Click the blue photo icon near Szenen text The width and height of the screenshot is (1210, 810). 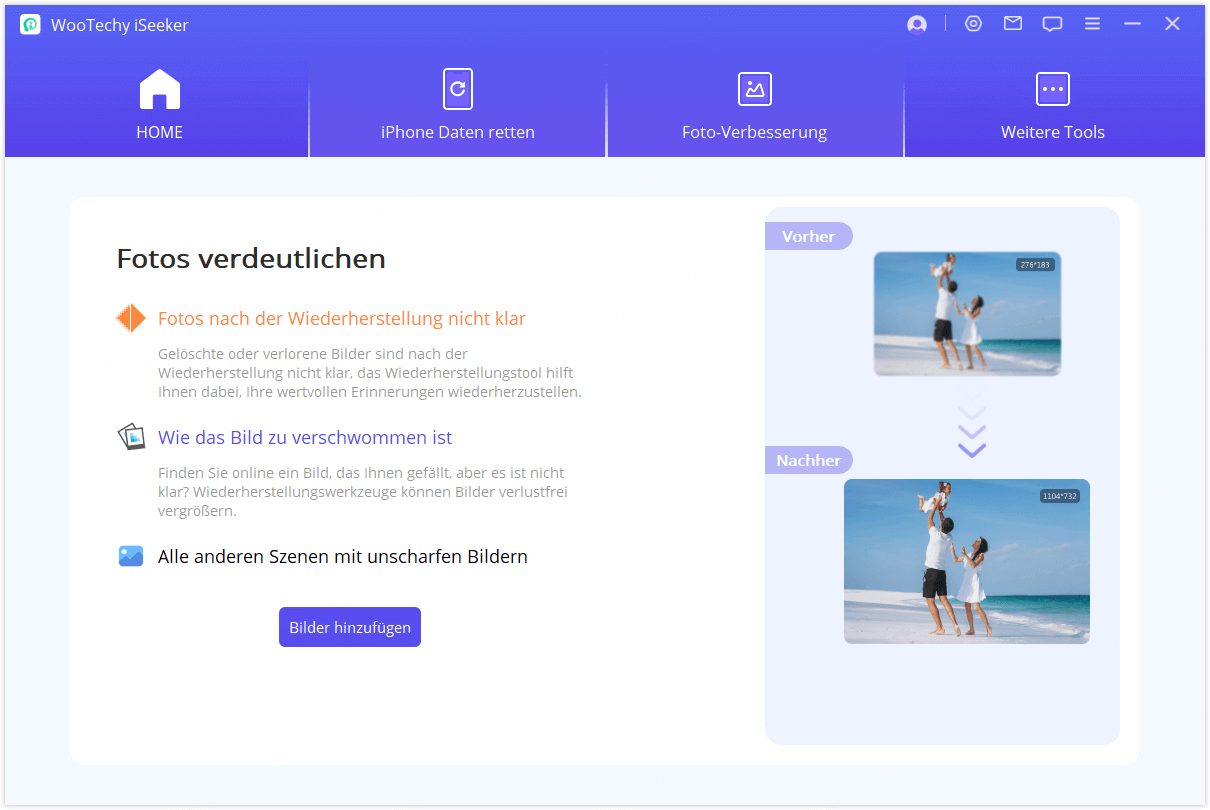[131, 555]
